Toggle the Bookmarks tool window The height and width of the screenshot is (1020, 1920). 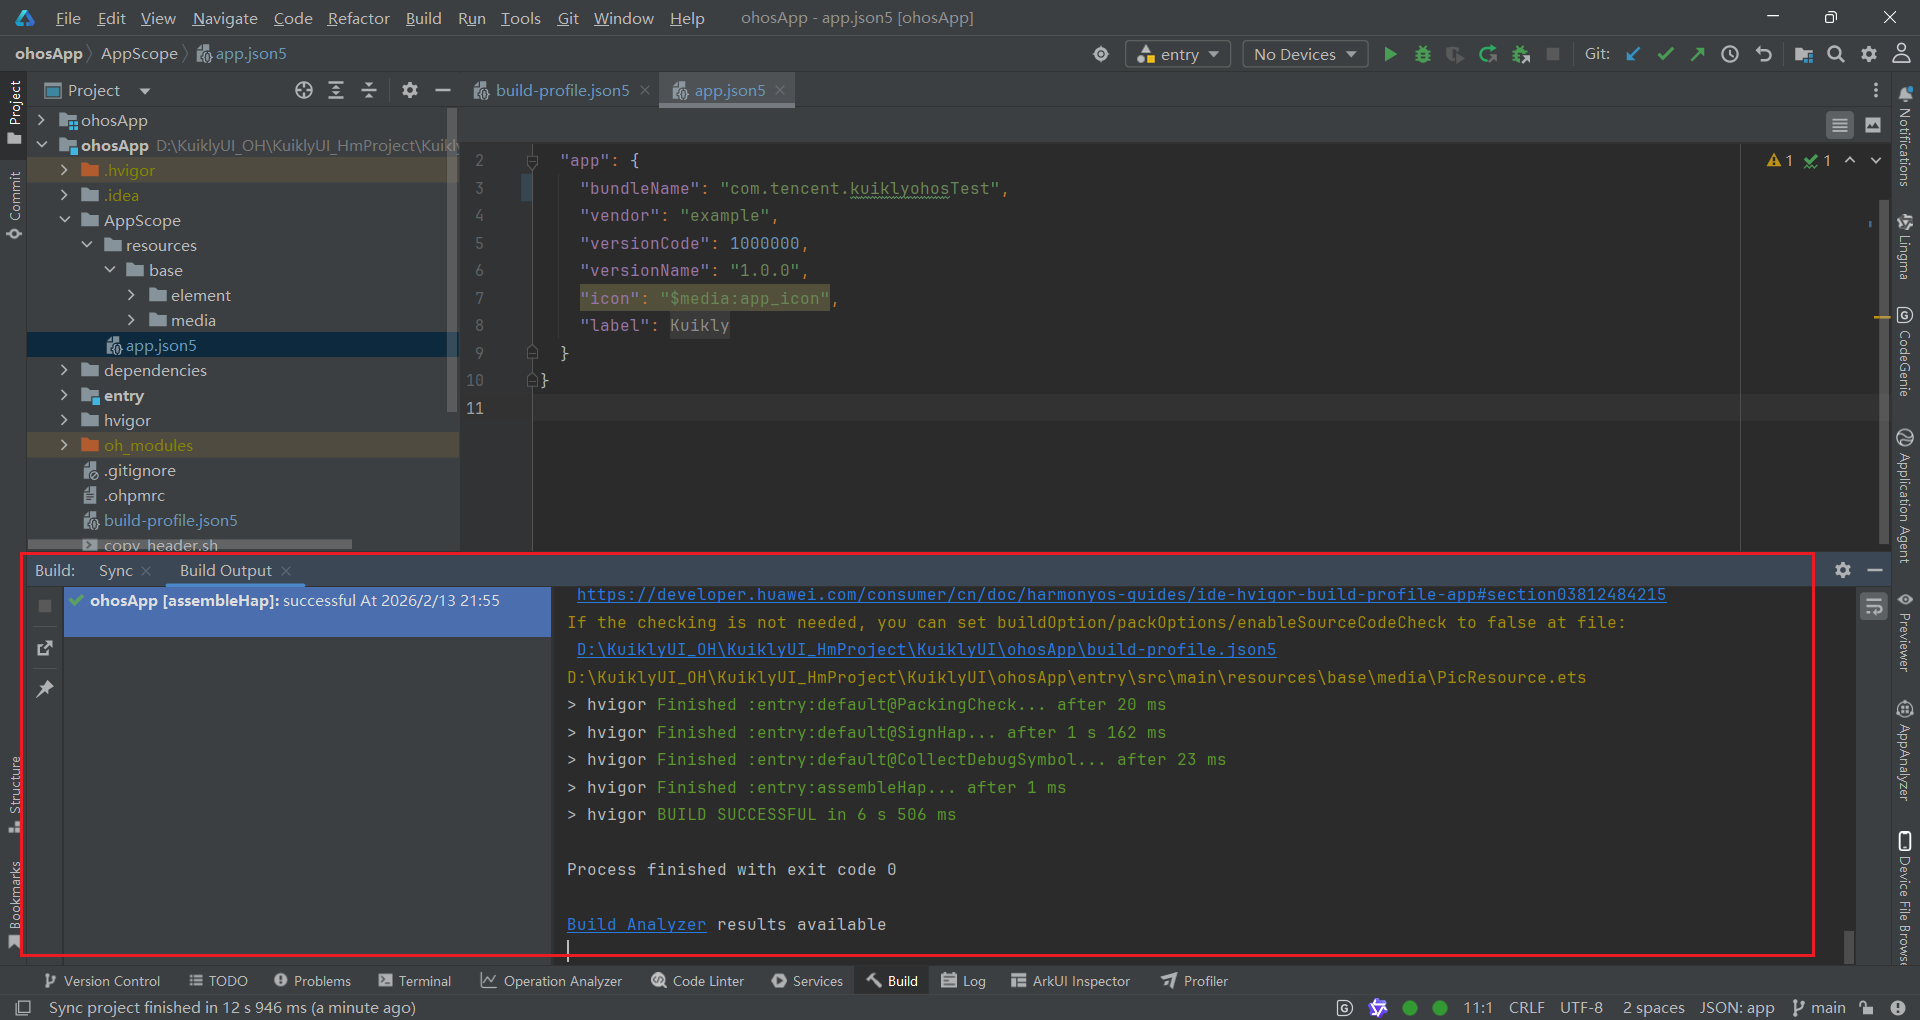click(x=14, y=904)
